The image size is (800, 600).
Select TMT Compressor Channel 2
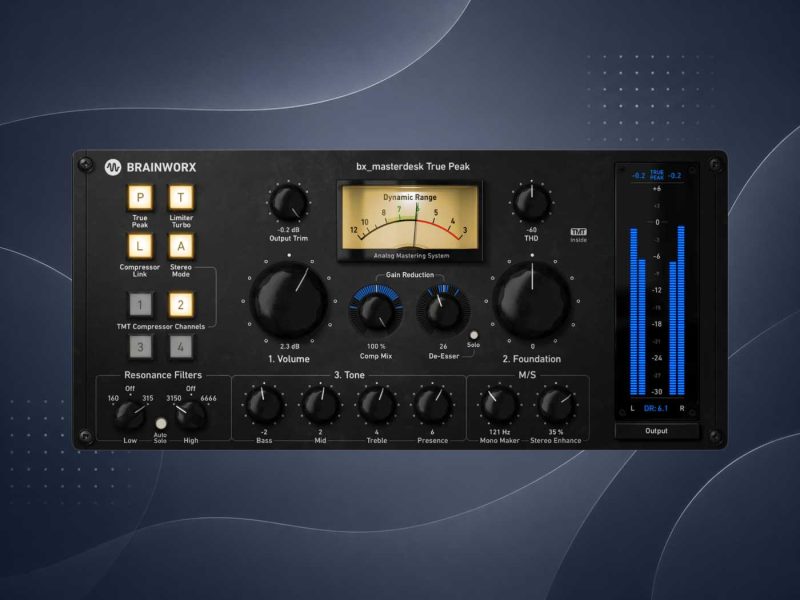pyautogui.click(x=181, y=305)
